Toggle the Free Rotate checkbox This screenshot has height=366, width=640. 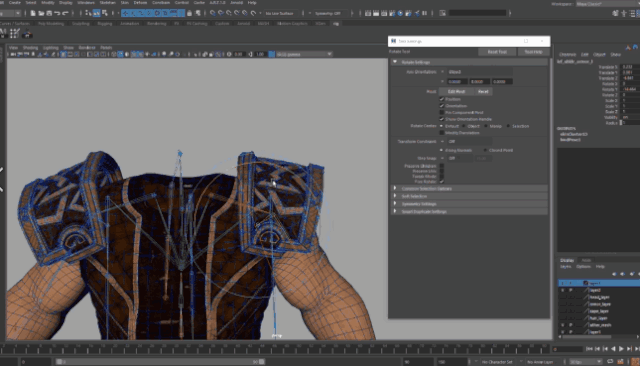pyautogui.click(x=442, y=182)
